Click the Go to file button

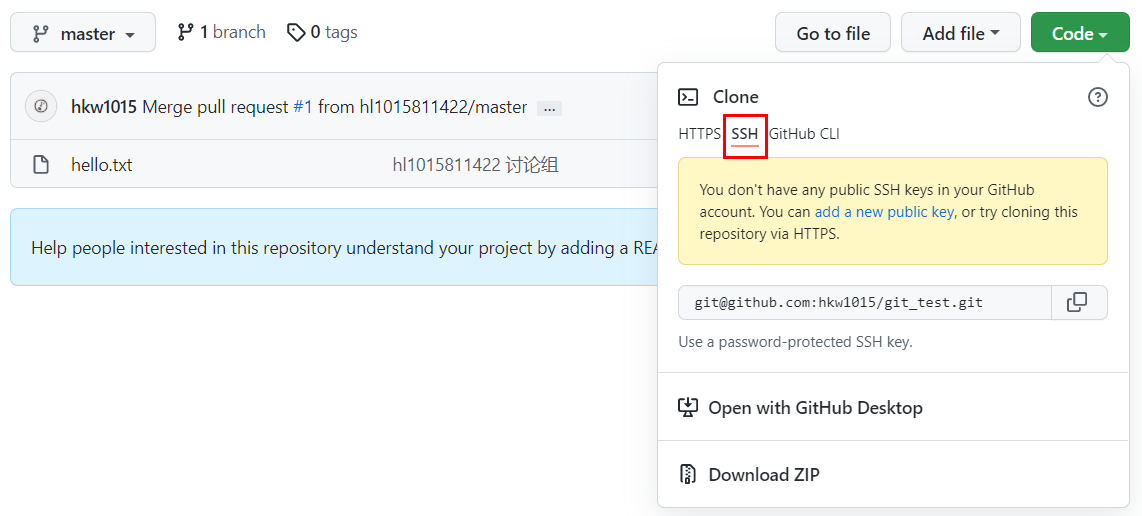coord(832,33)
